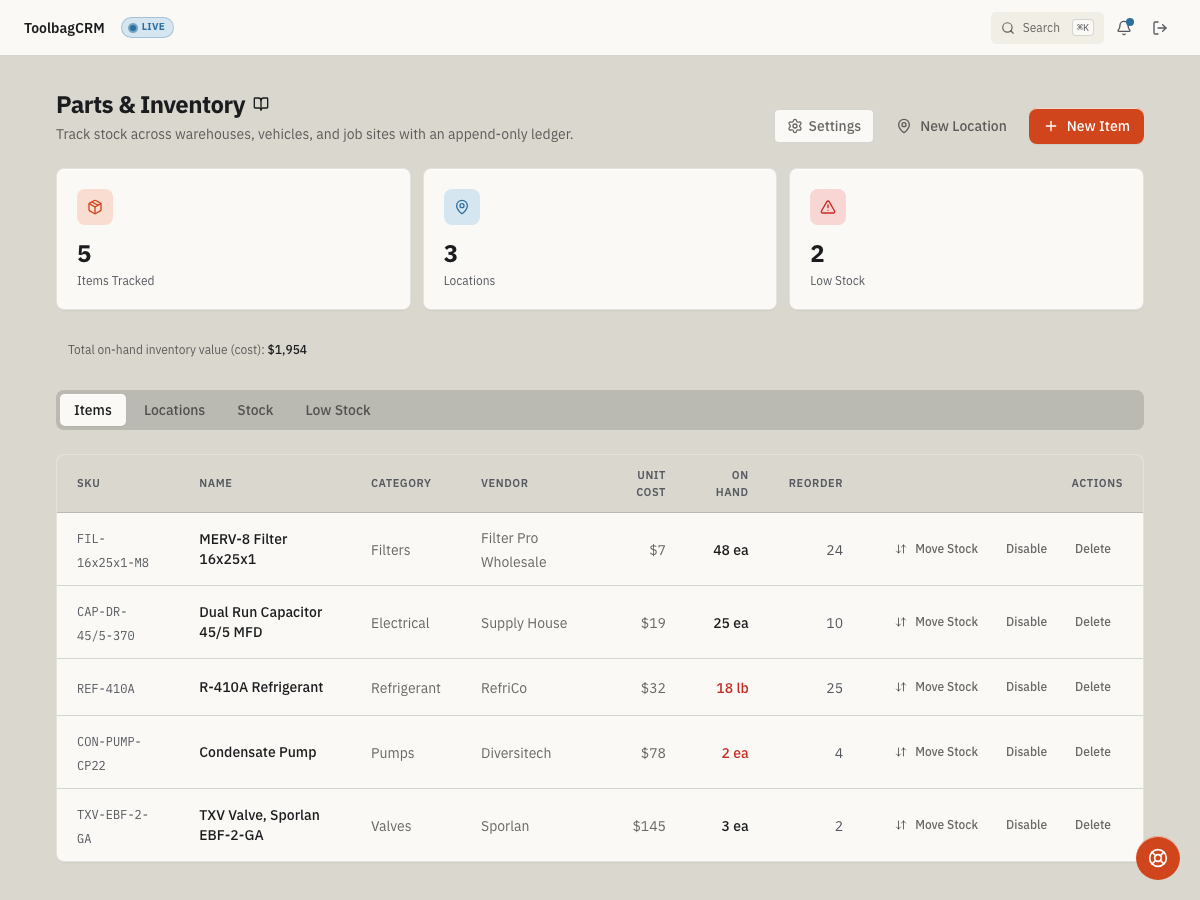Select the Items tab
The width and height of the screenshot is (1200, 900).
pyautogui.click(x=93, y=410)
